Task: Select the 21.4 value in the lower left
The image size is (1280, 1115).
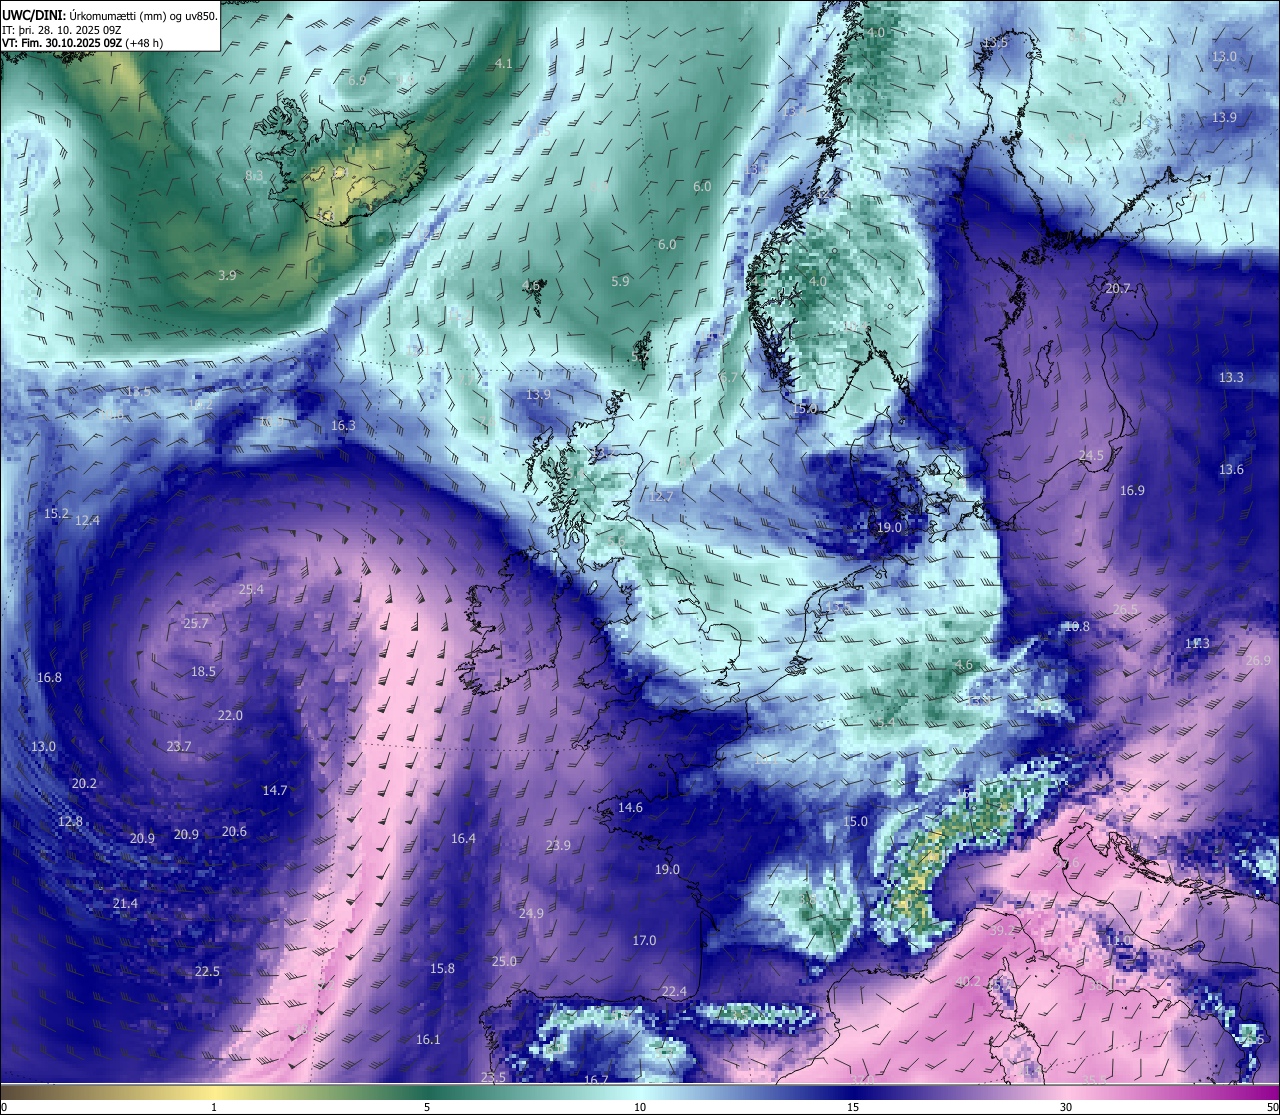Action: (x=125, y=903)
